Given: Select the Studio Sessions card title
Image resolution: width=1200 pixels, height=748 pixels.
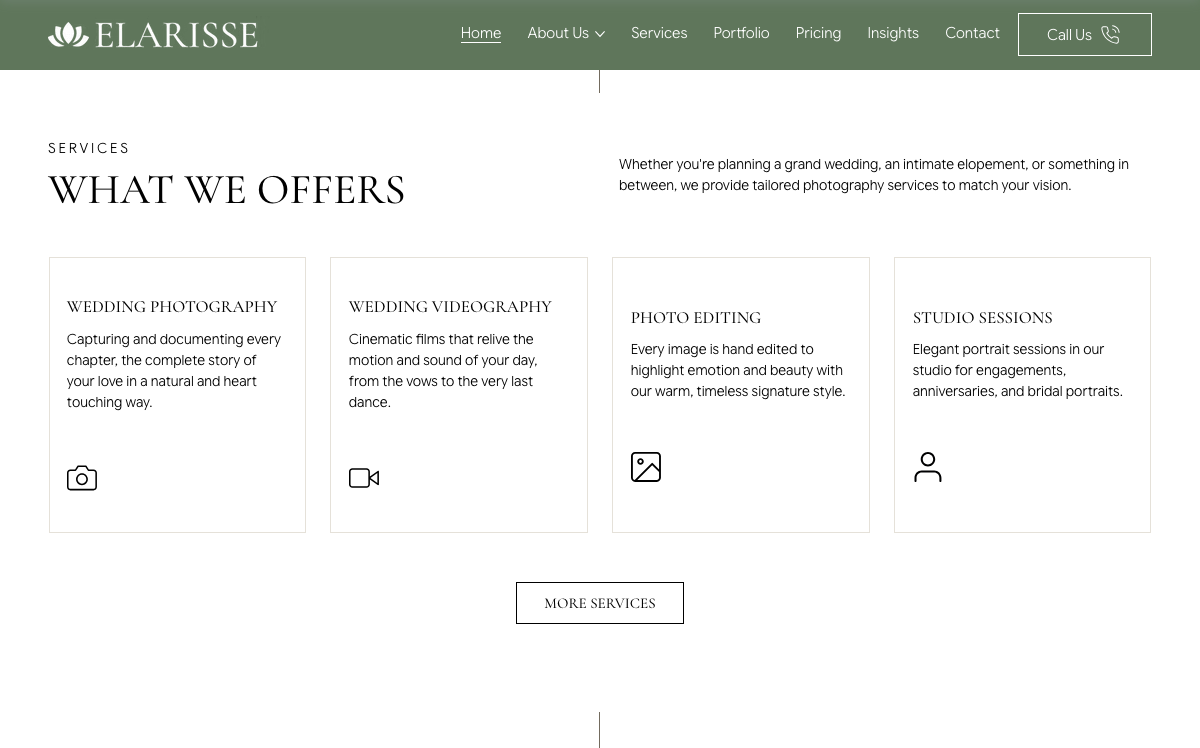Looking at the screenshot, I should point(982,318).
